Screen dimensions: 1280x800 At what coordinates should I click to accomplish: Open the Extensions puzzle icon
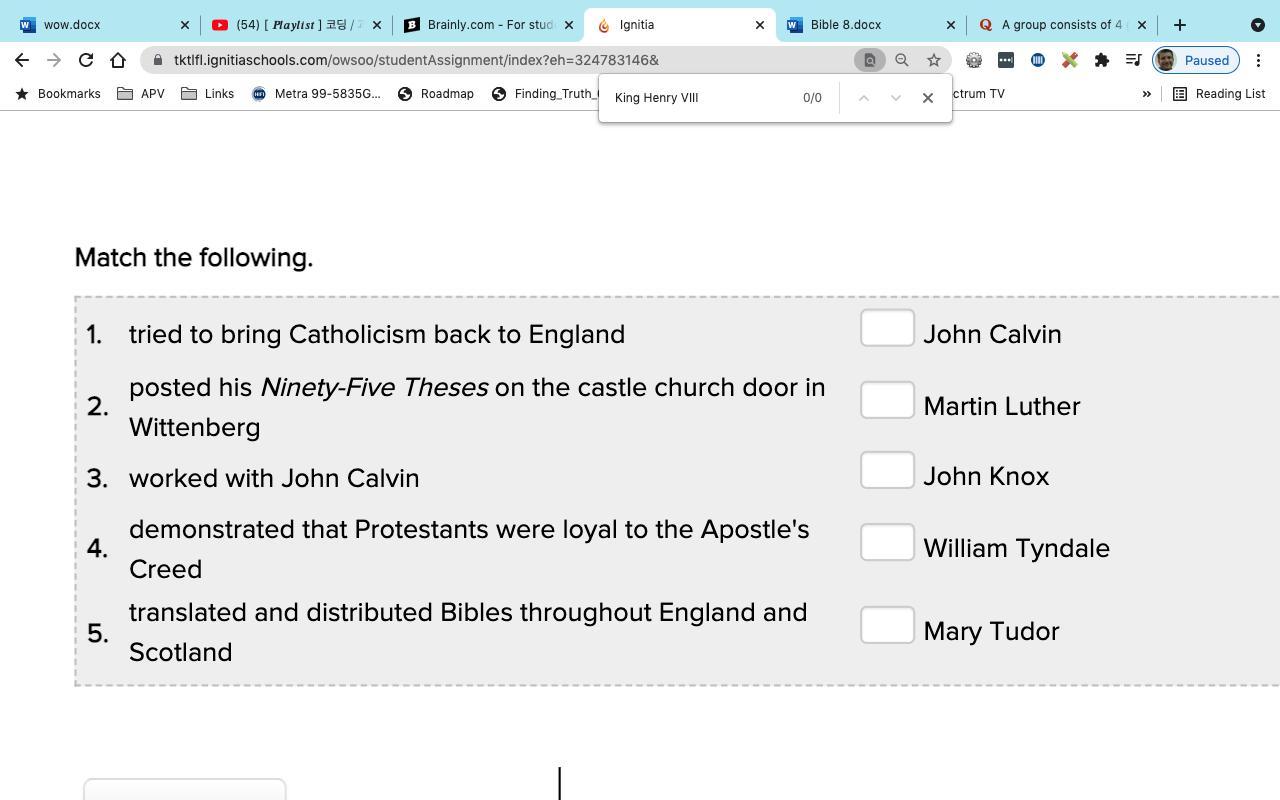[1102, 60]
